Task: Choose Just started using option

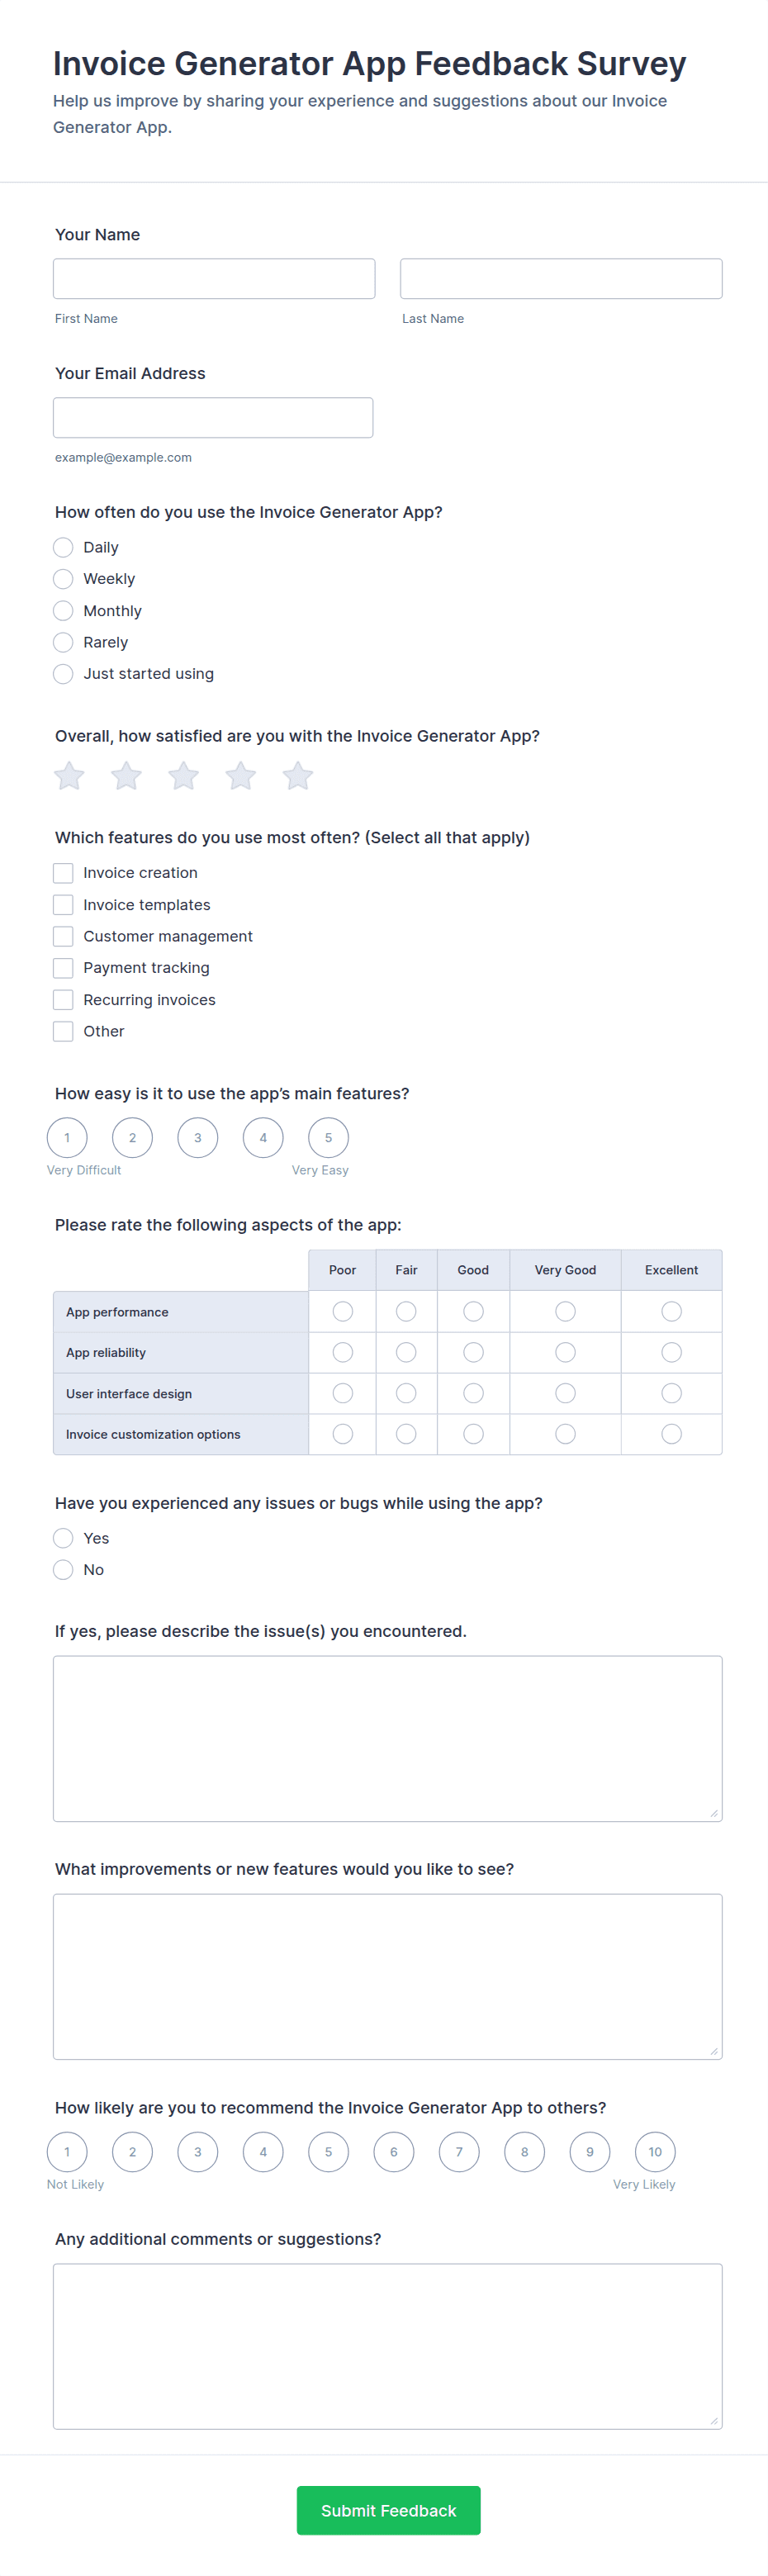Action: (63, 674)
